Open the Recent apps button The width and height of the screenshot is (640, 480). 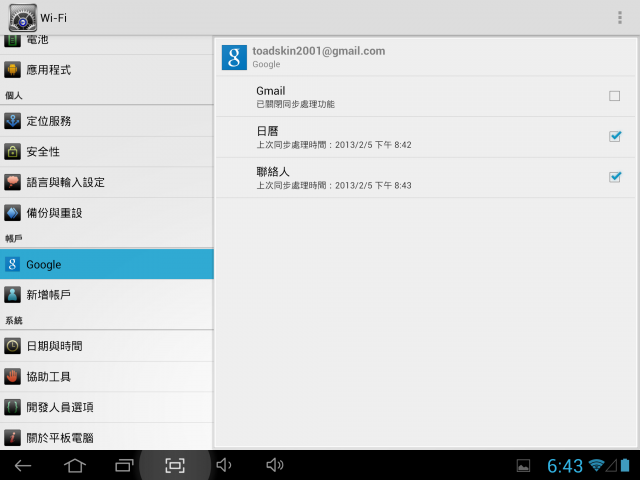[x=124, y=465]
